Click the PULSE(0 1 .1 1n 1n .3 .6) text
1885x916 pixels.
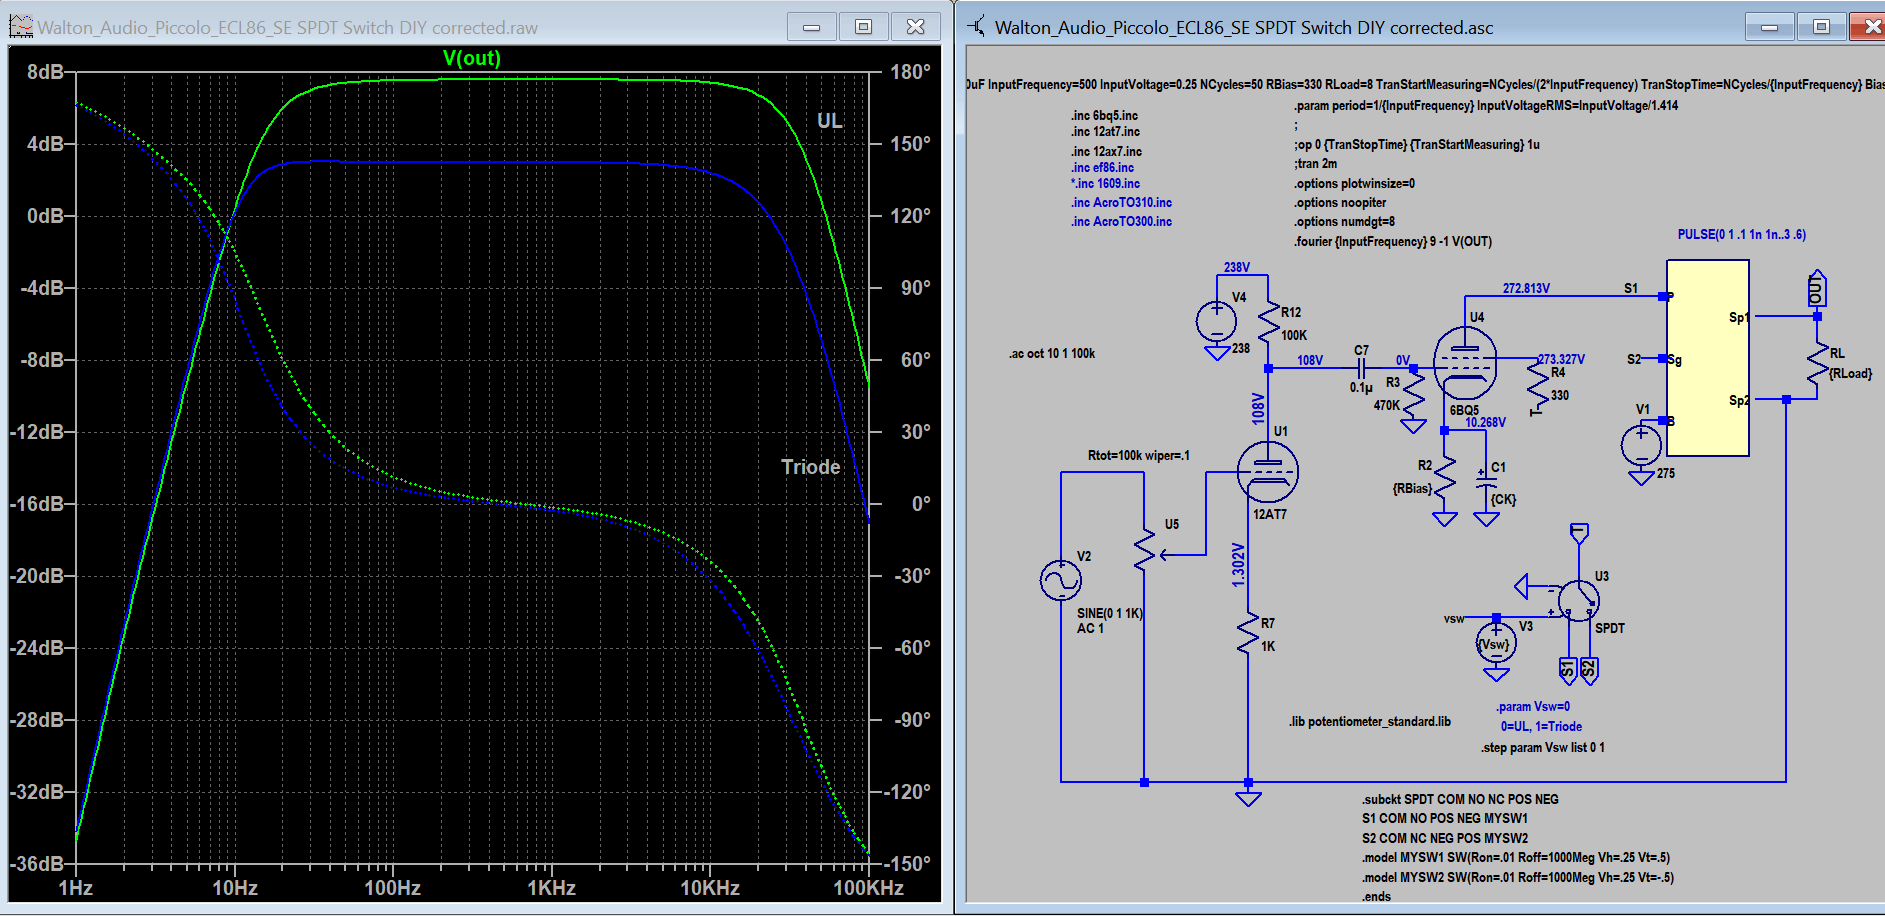click(1742, 235)
